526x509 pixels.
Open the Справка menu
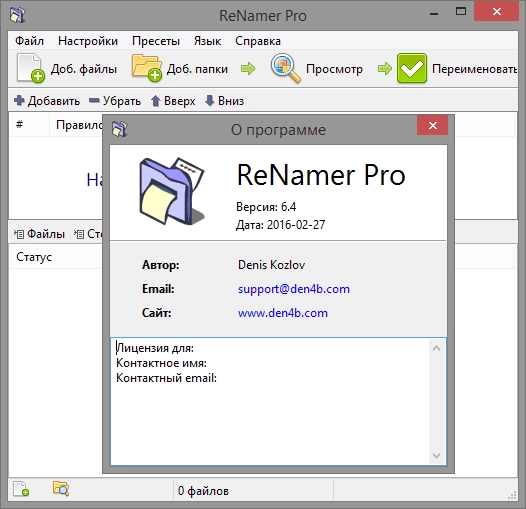pyautogui.click(x=258, y=41)
